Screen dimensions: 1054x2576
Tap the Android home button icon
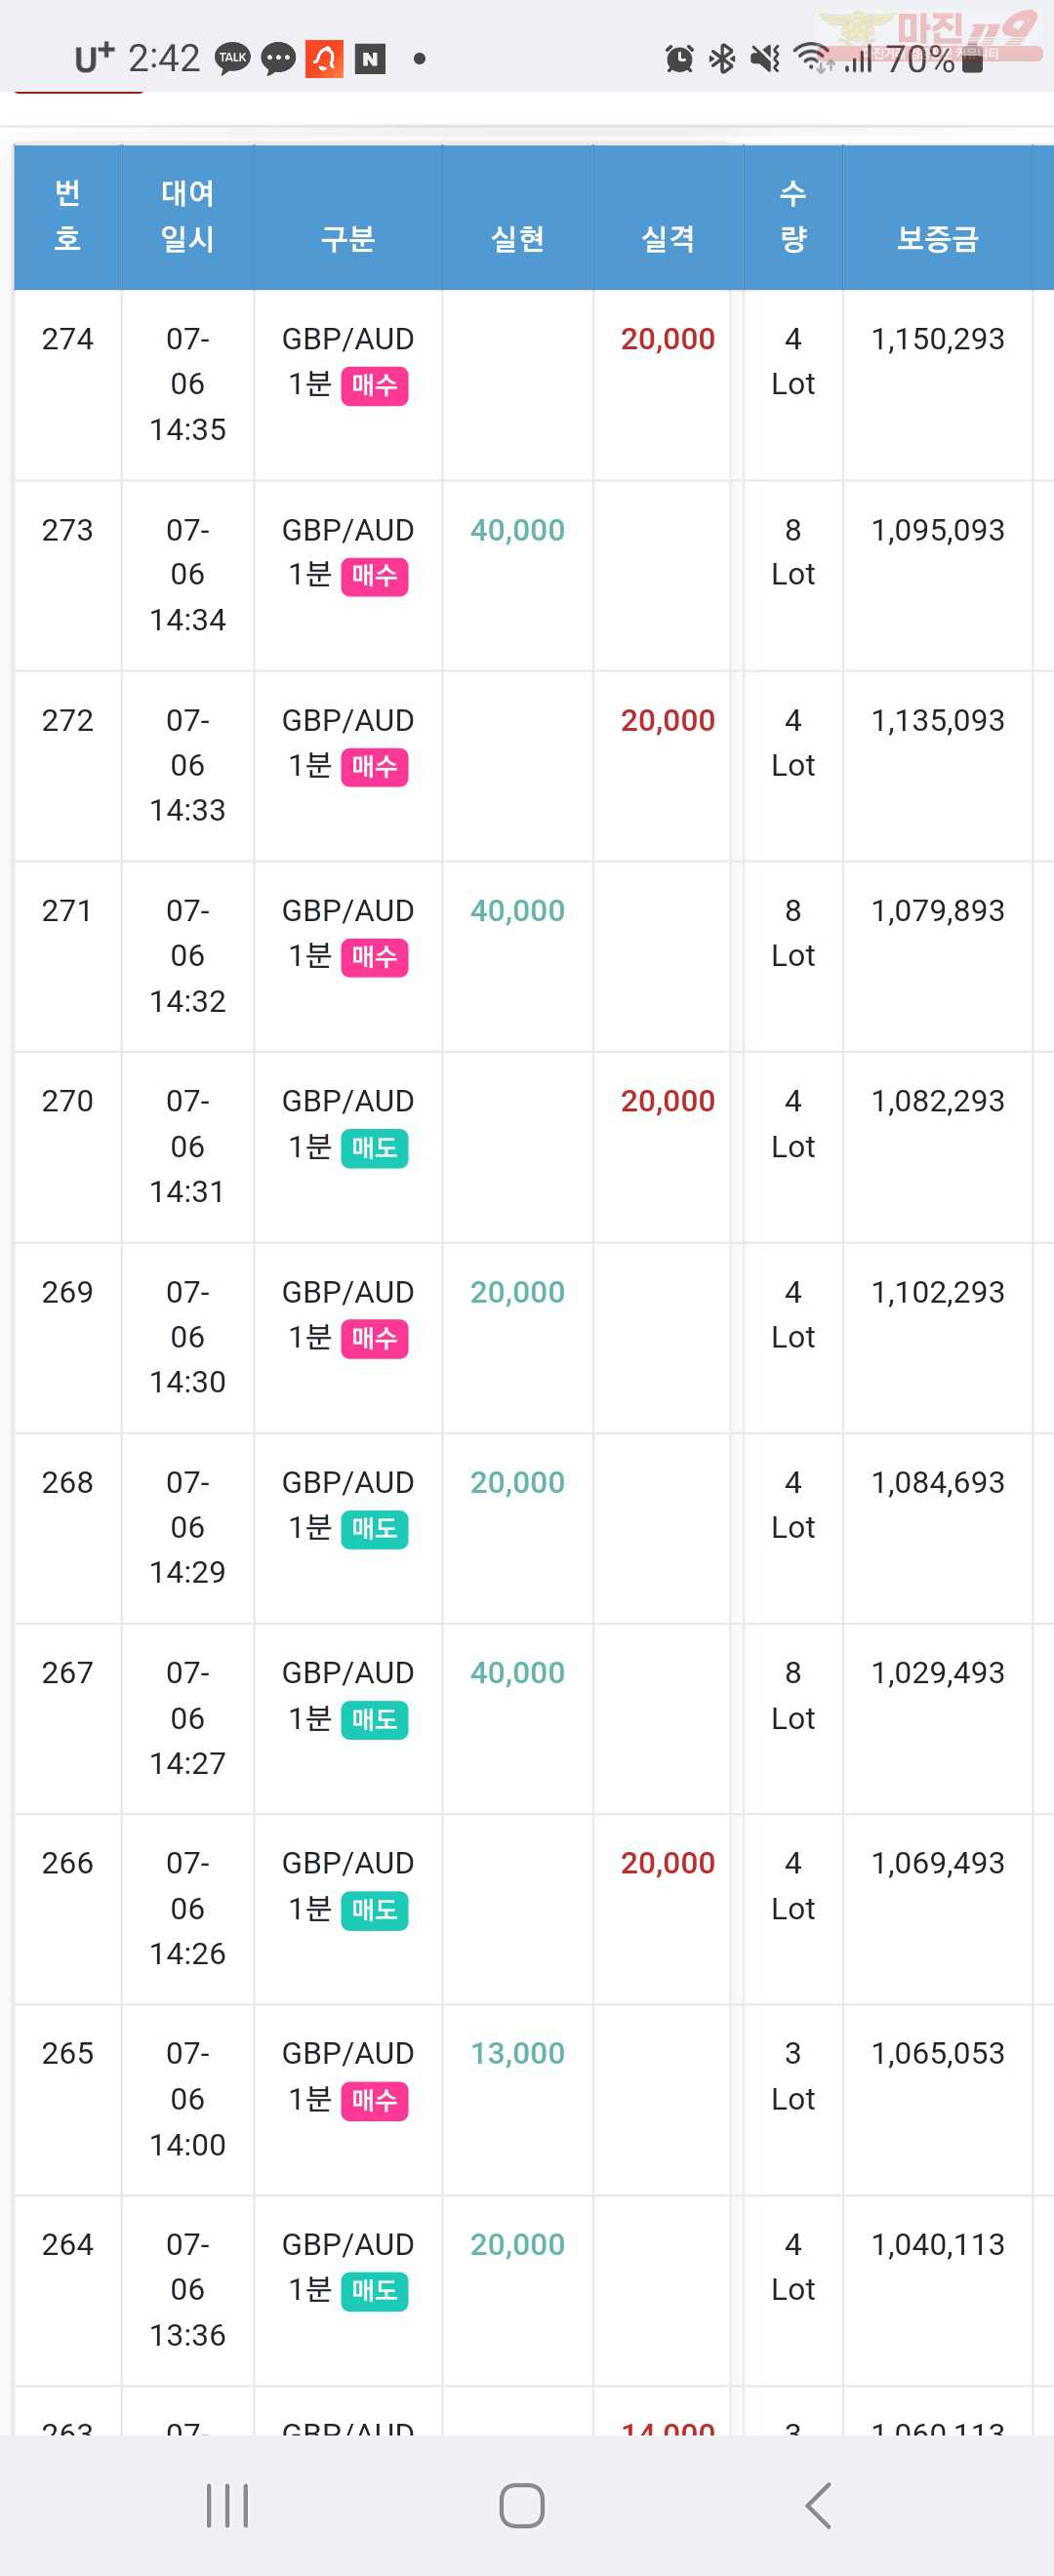[x=522, y=2505]
